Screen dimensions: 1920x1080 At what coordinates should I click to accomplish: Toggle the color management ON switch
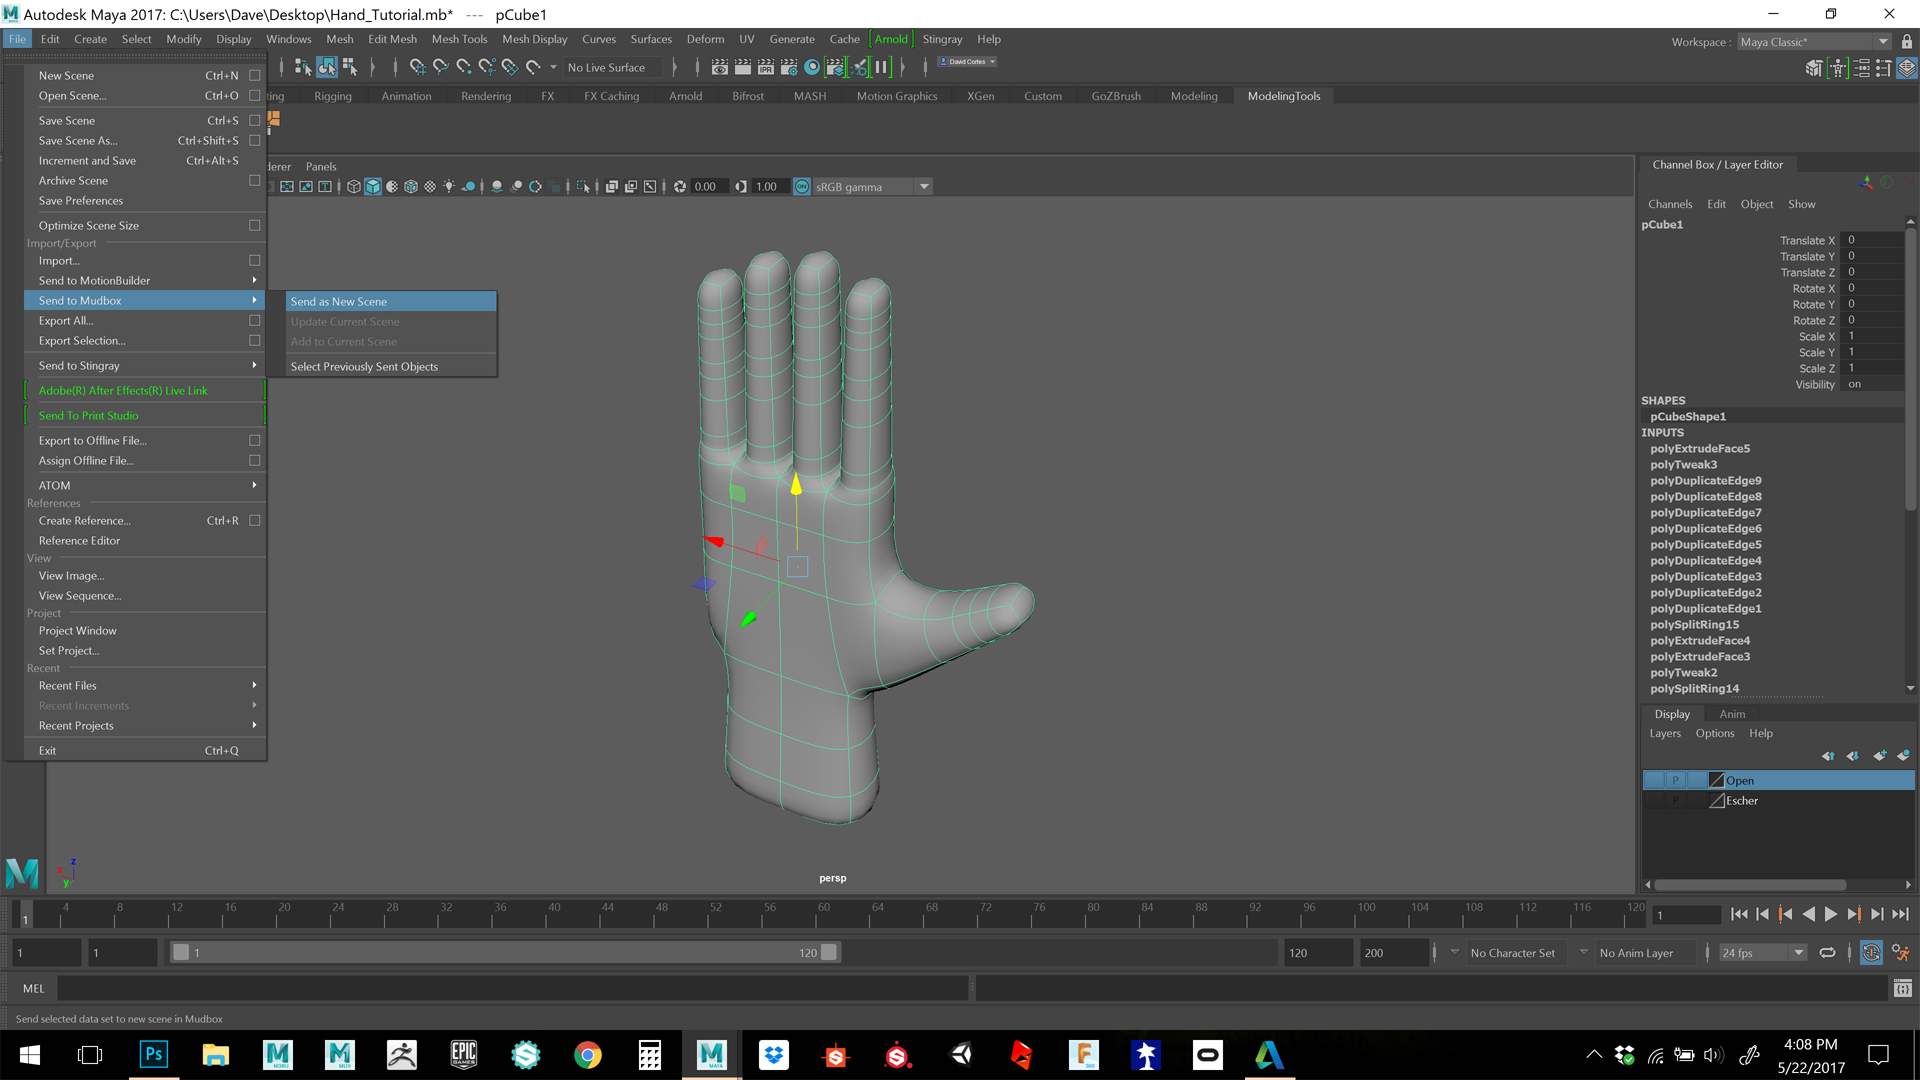click(x=801, y=186)
